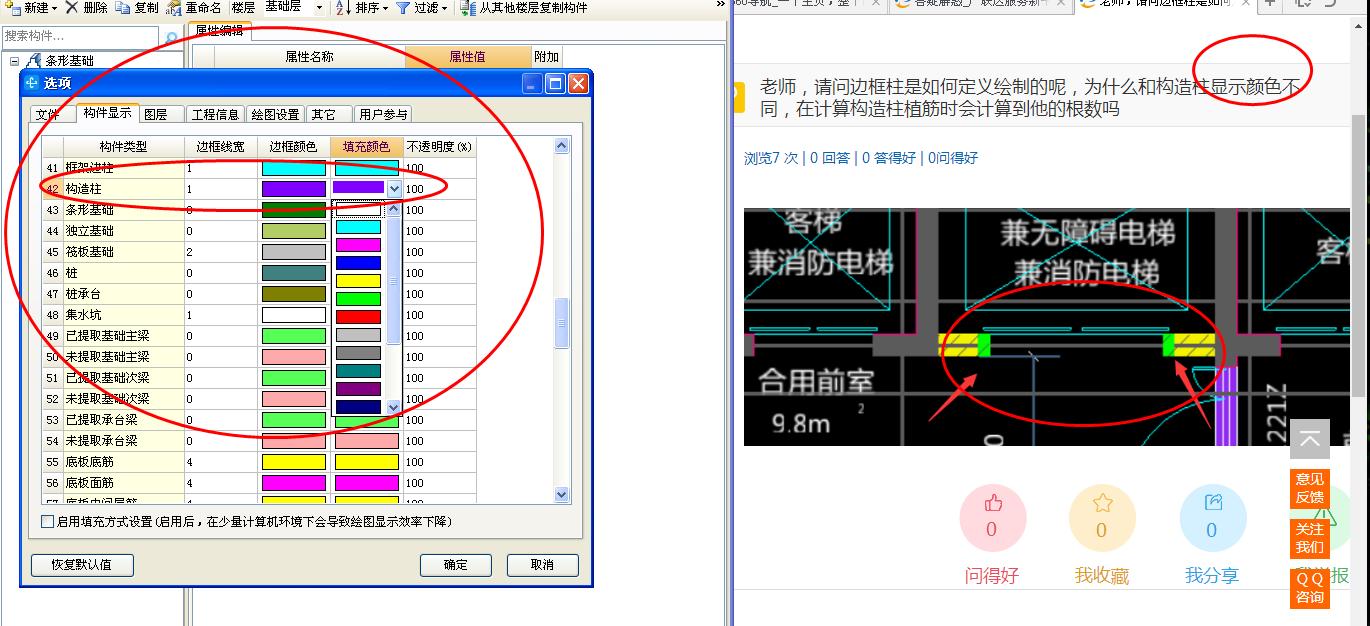The height and width of the screenshot is (626, 1370).
Task: Pick the magenta swatch in the color dropdown
Action: pos(358,245)
